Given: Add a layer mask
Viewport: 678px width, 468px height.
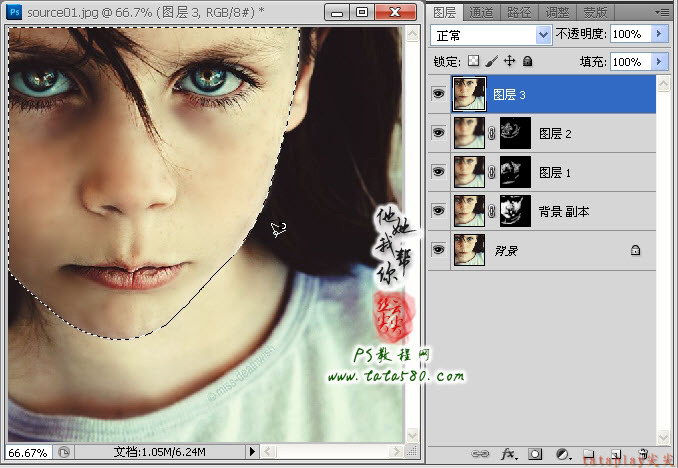Looking at the screenshot, I should [x=535, y=454].
